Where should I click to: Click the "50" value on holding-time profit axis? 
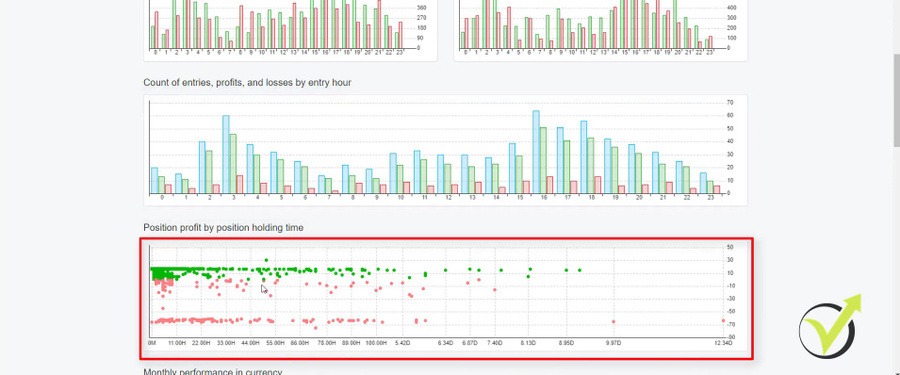tap(730, 247)
